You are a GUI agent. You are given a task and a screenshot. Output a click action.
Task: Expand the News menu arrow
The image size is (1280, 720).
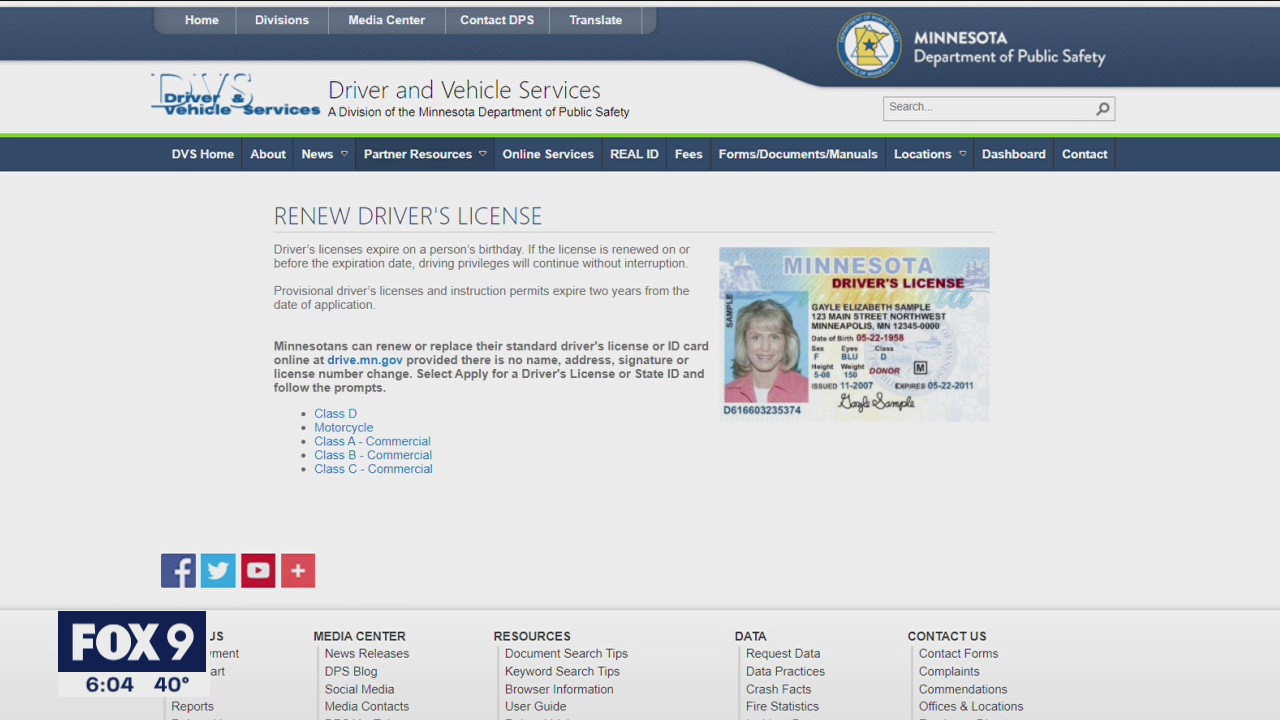344,154
